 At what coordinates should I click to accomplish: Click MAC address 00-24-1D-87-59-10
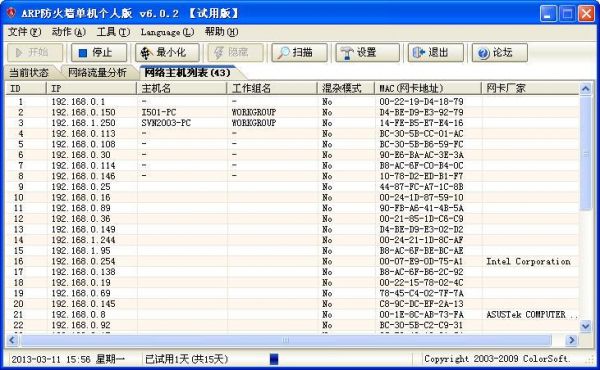coord(421,197)
